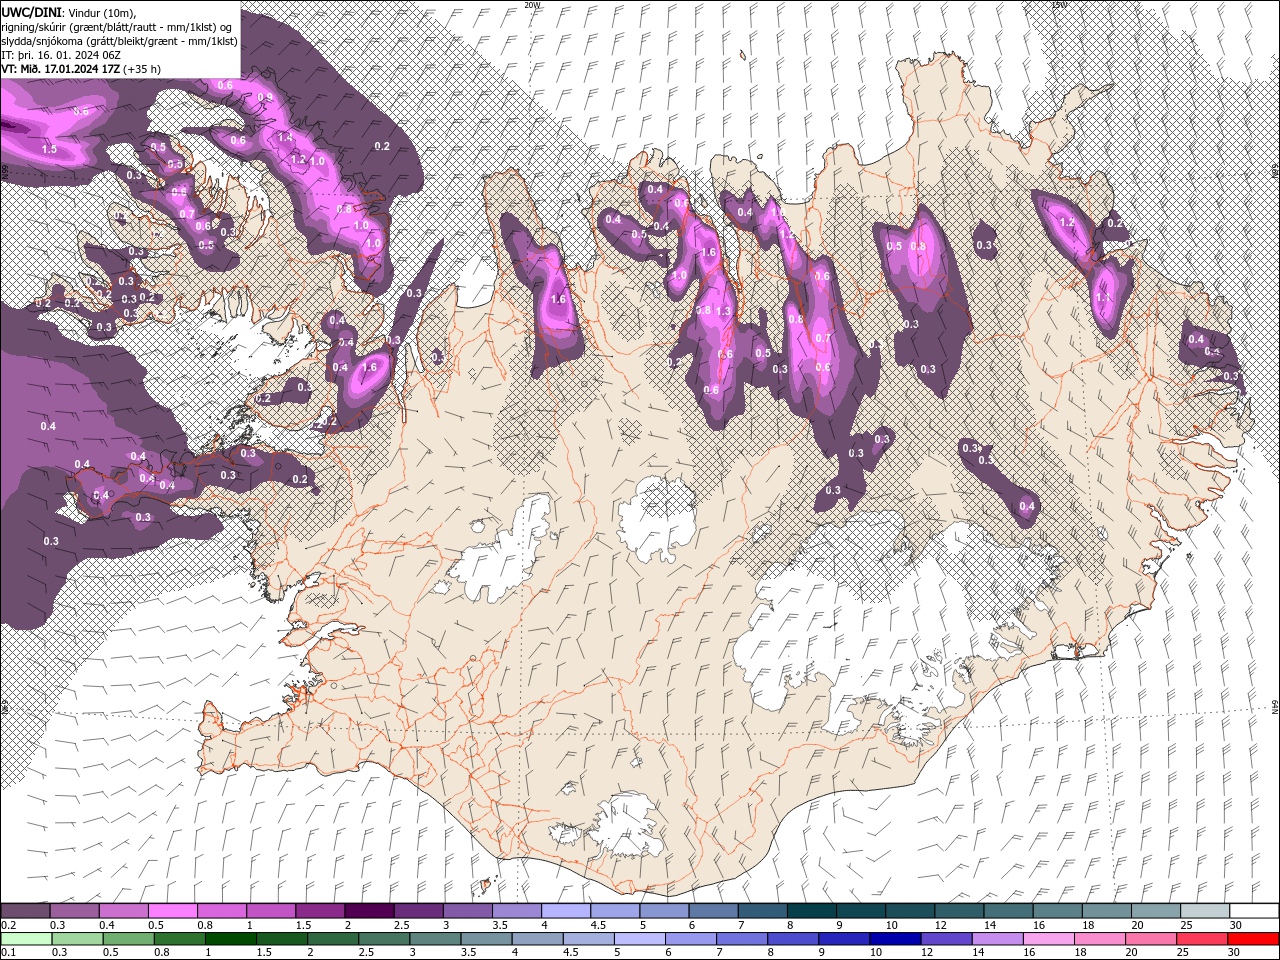Pick the 0.3 swatch in the purple snow scale

coord(74,911)
